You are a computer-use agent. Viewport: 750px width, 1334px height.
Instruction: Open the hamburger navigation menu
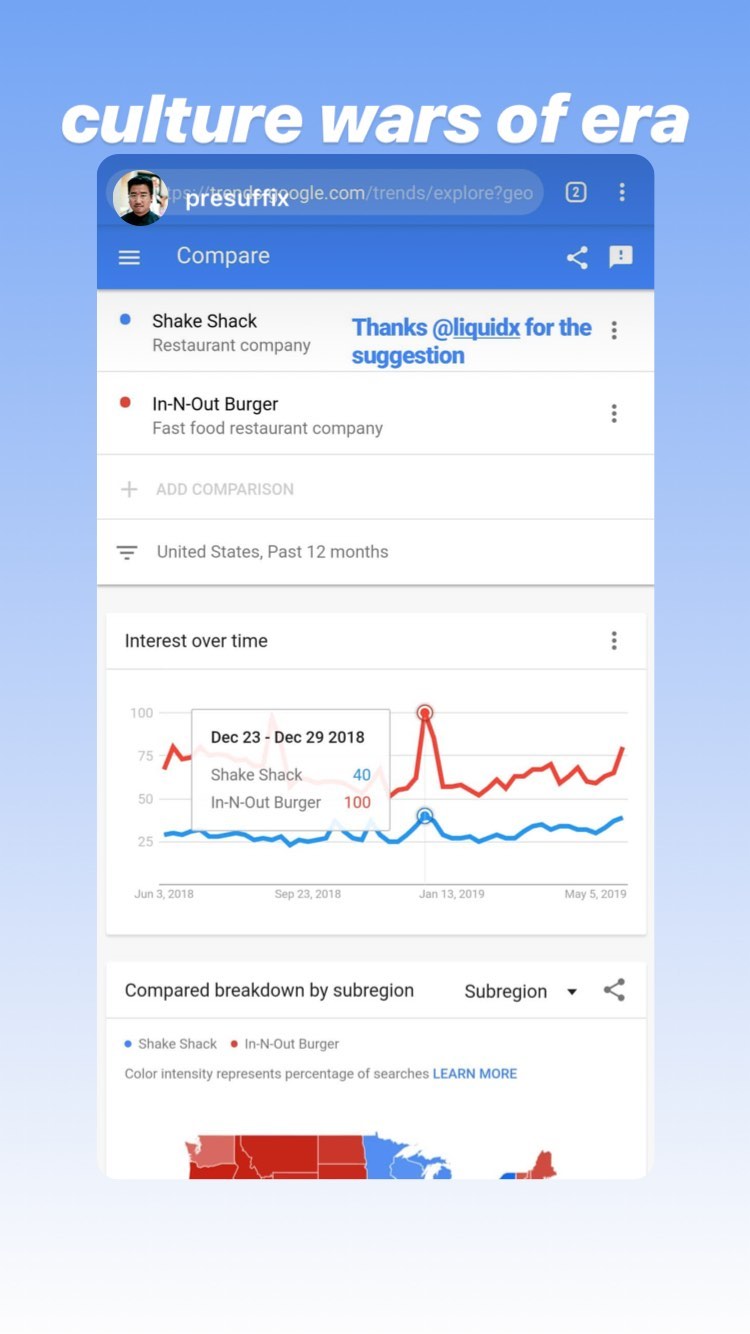pos(129,257)
